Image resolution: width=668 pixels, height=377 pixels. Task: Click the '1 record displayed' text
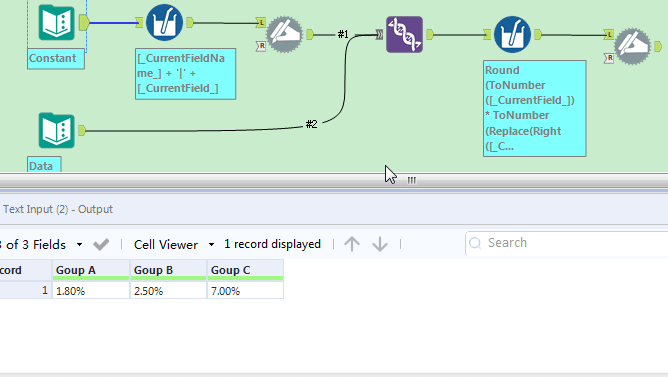(272, 244)
